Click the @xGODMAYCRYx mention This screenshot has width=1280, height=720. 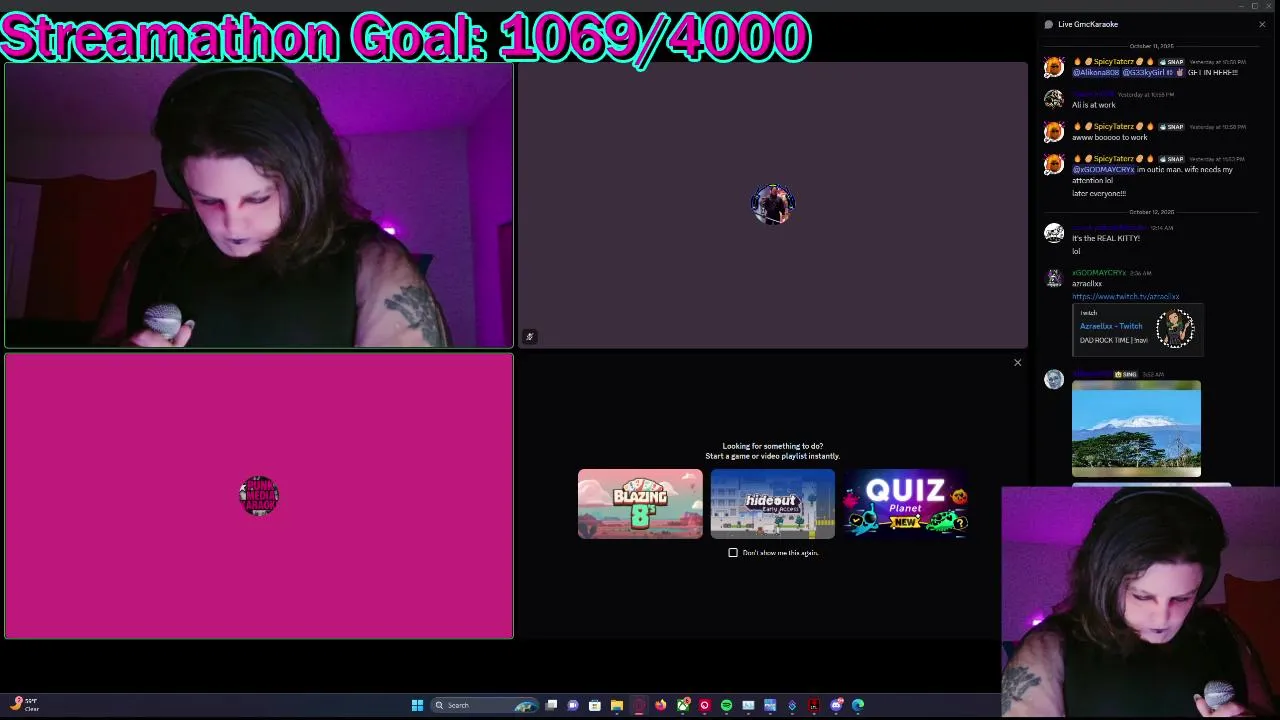click(x=1103, y=169)
